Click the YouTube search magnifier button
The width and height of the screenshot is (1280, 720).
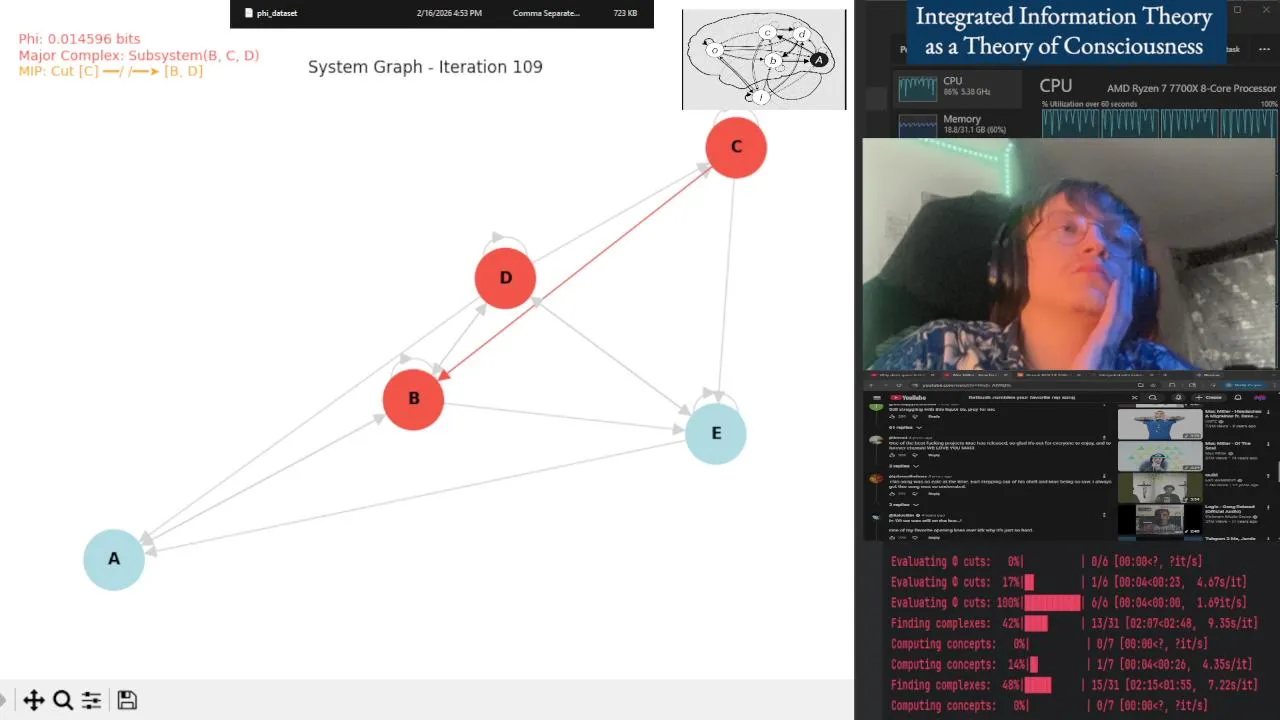tap(1153, 398)
